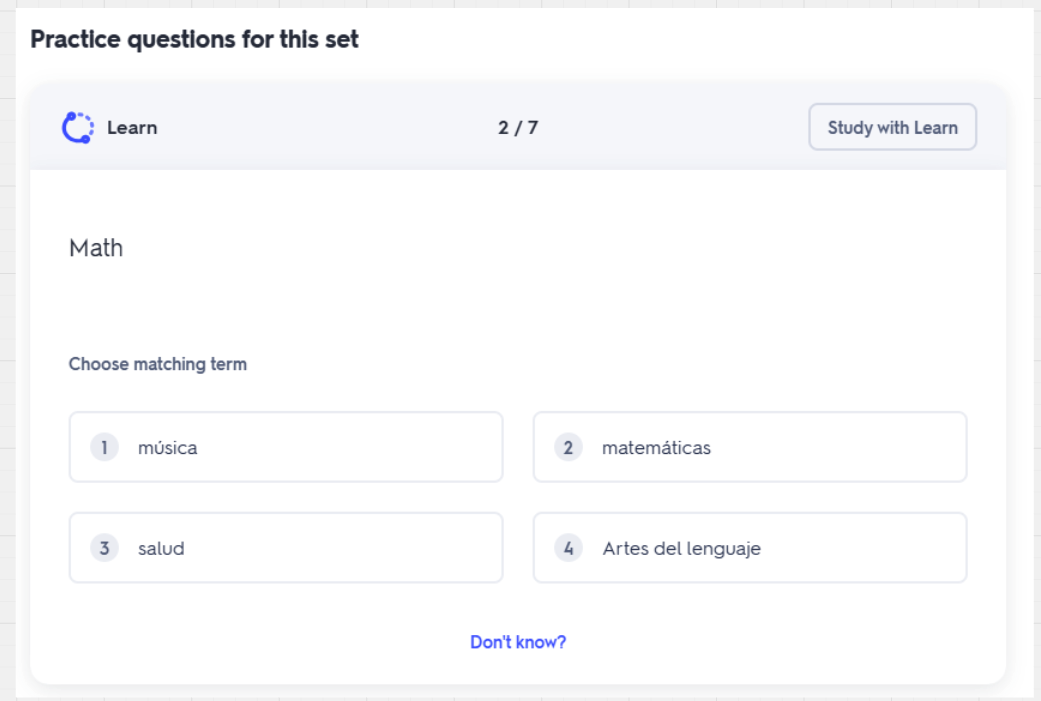Choose the música answer option
Viewport: 1041px width, 701px height.
(286, 447)
